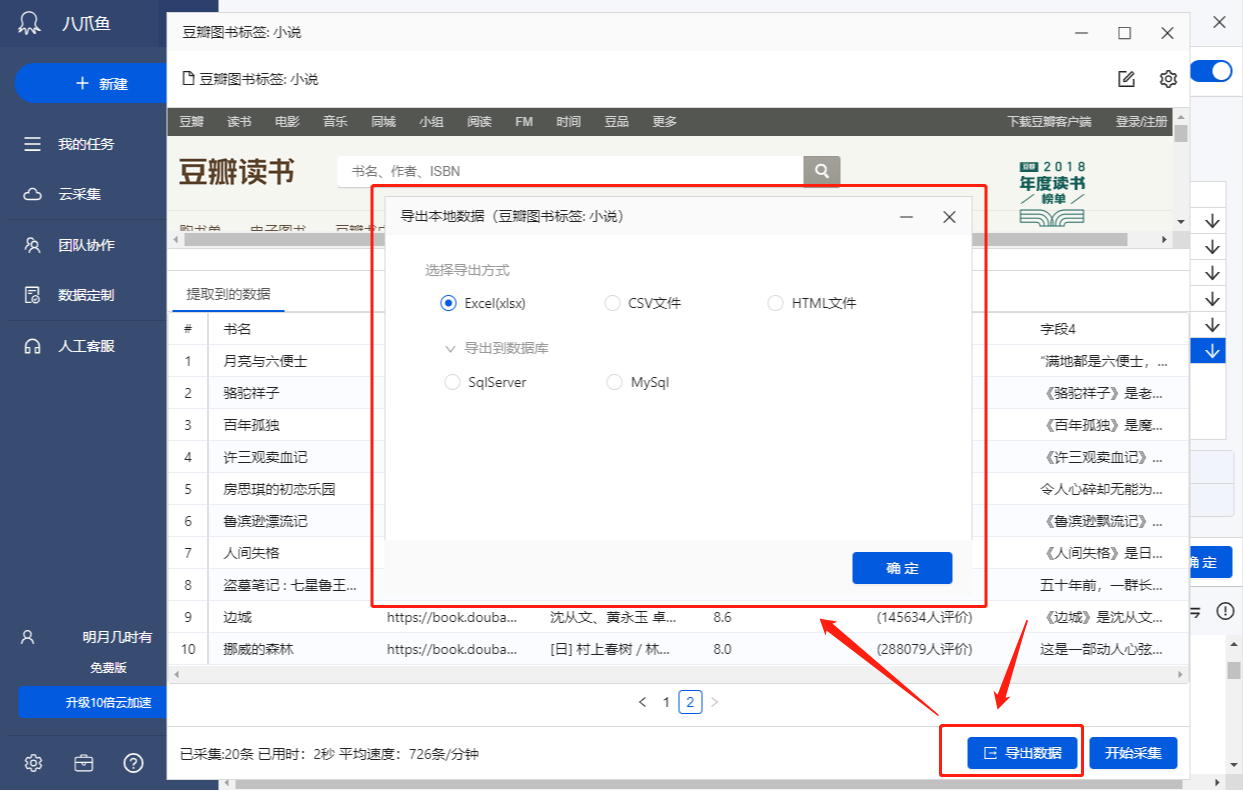Maximize the 豆瓣图书标签 task window
1243x791 pixels.
coord(1125,32)
